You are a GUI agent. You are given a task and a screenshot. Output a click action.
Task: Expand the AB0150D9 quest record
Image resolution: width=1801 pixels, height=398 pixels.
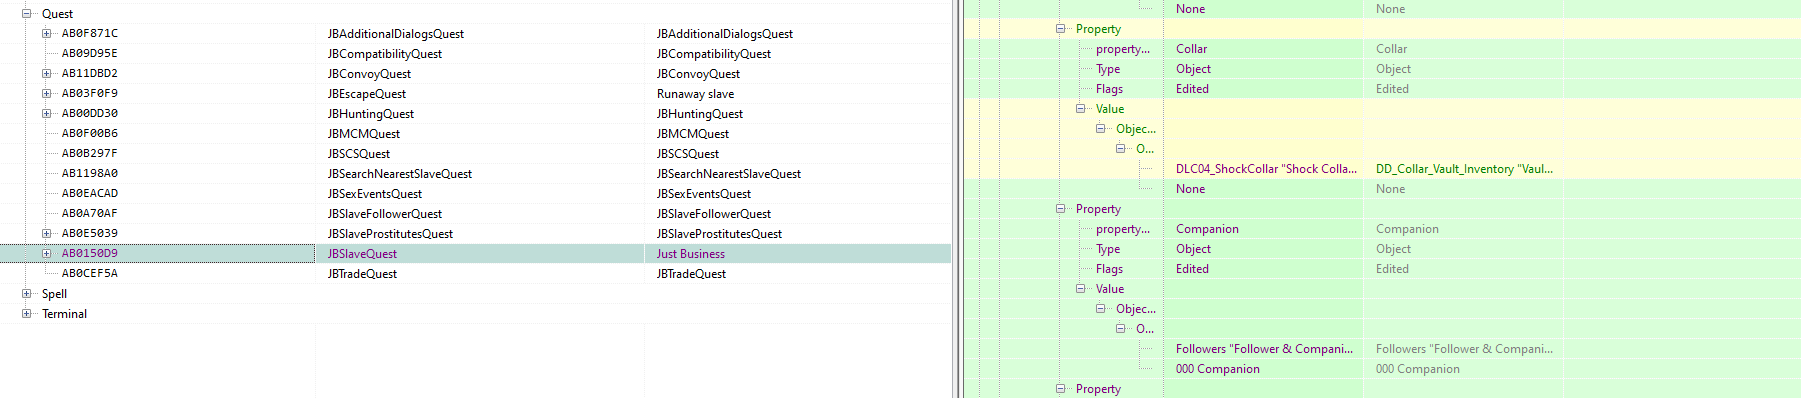47,254
